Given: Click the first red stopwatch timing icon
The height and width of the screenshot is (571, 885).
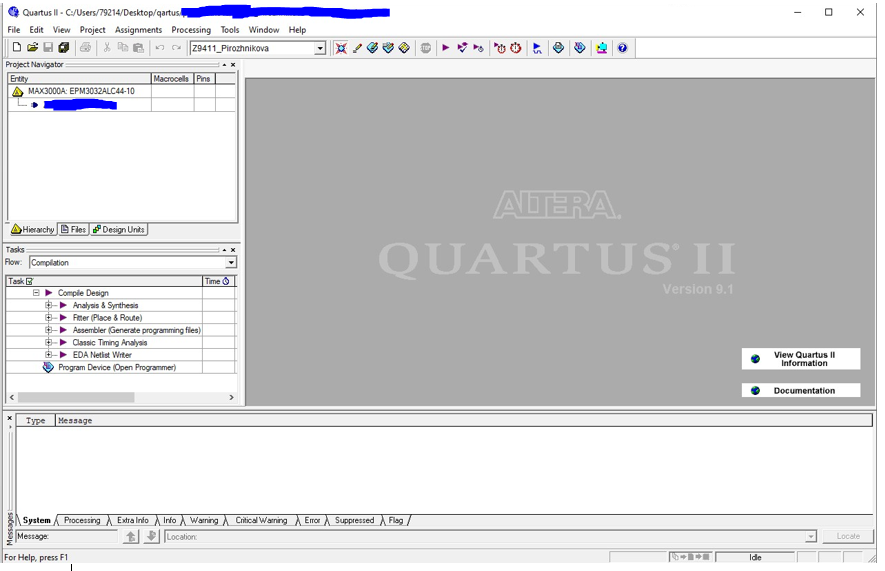Looking at the screenshot, I should point(500,48).
